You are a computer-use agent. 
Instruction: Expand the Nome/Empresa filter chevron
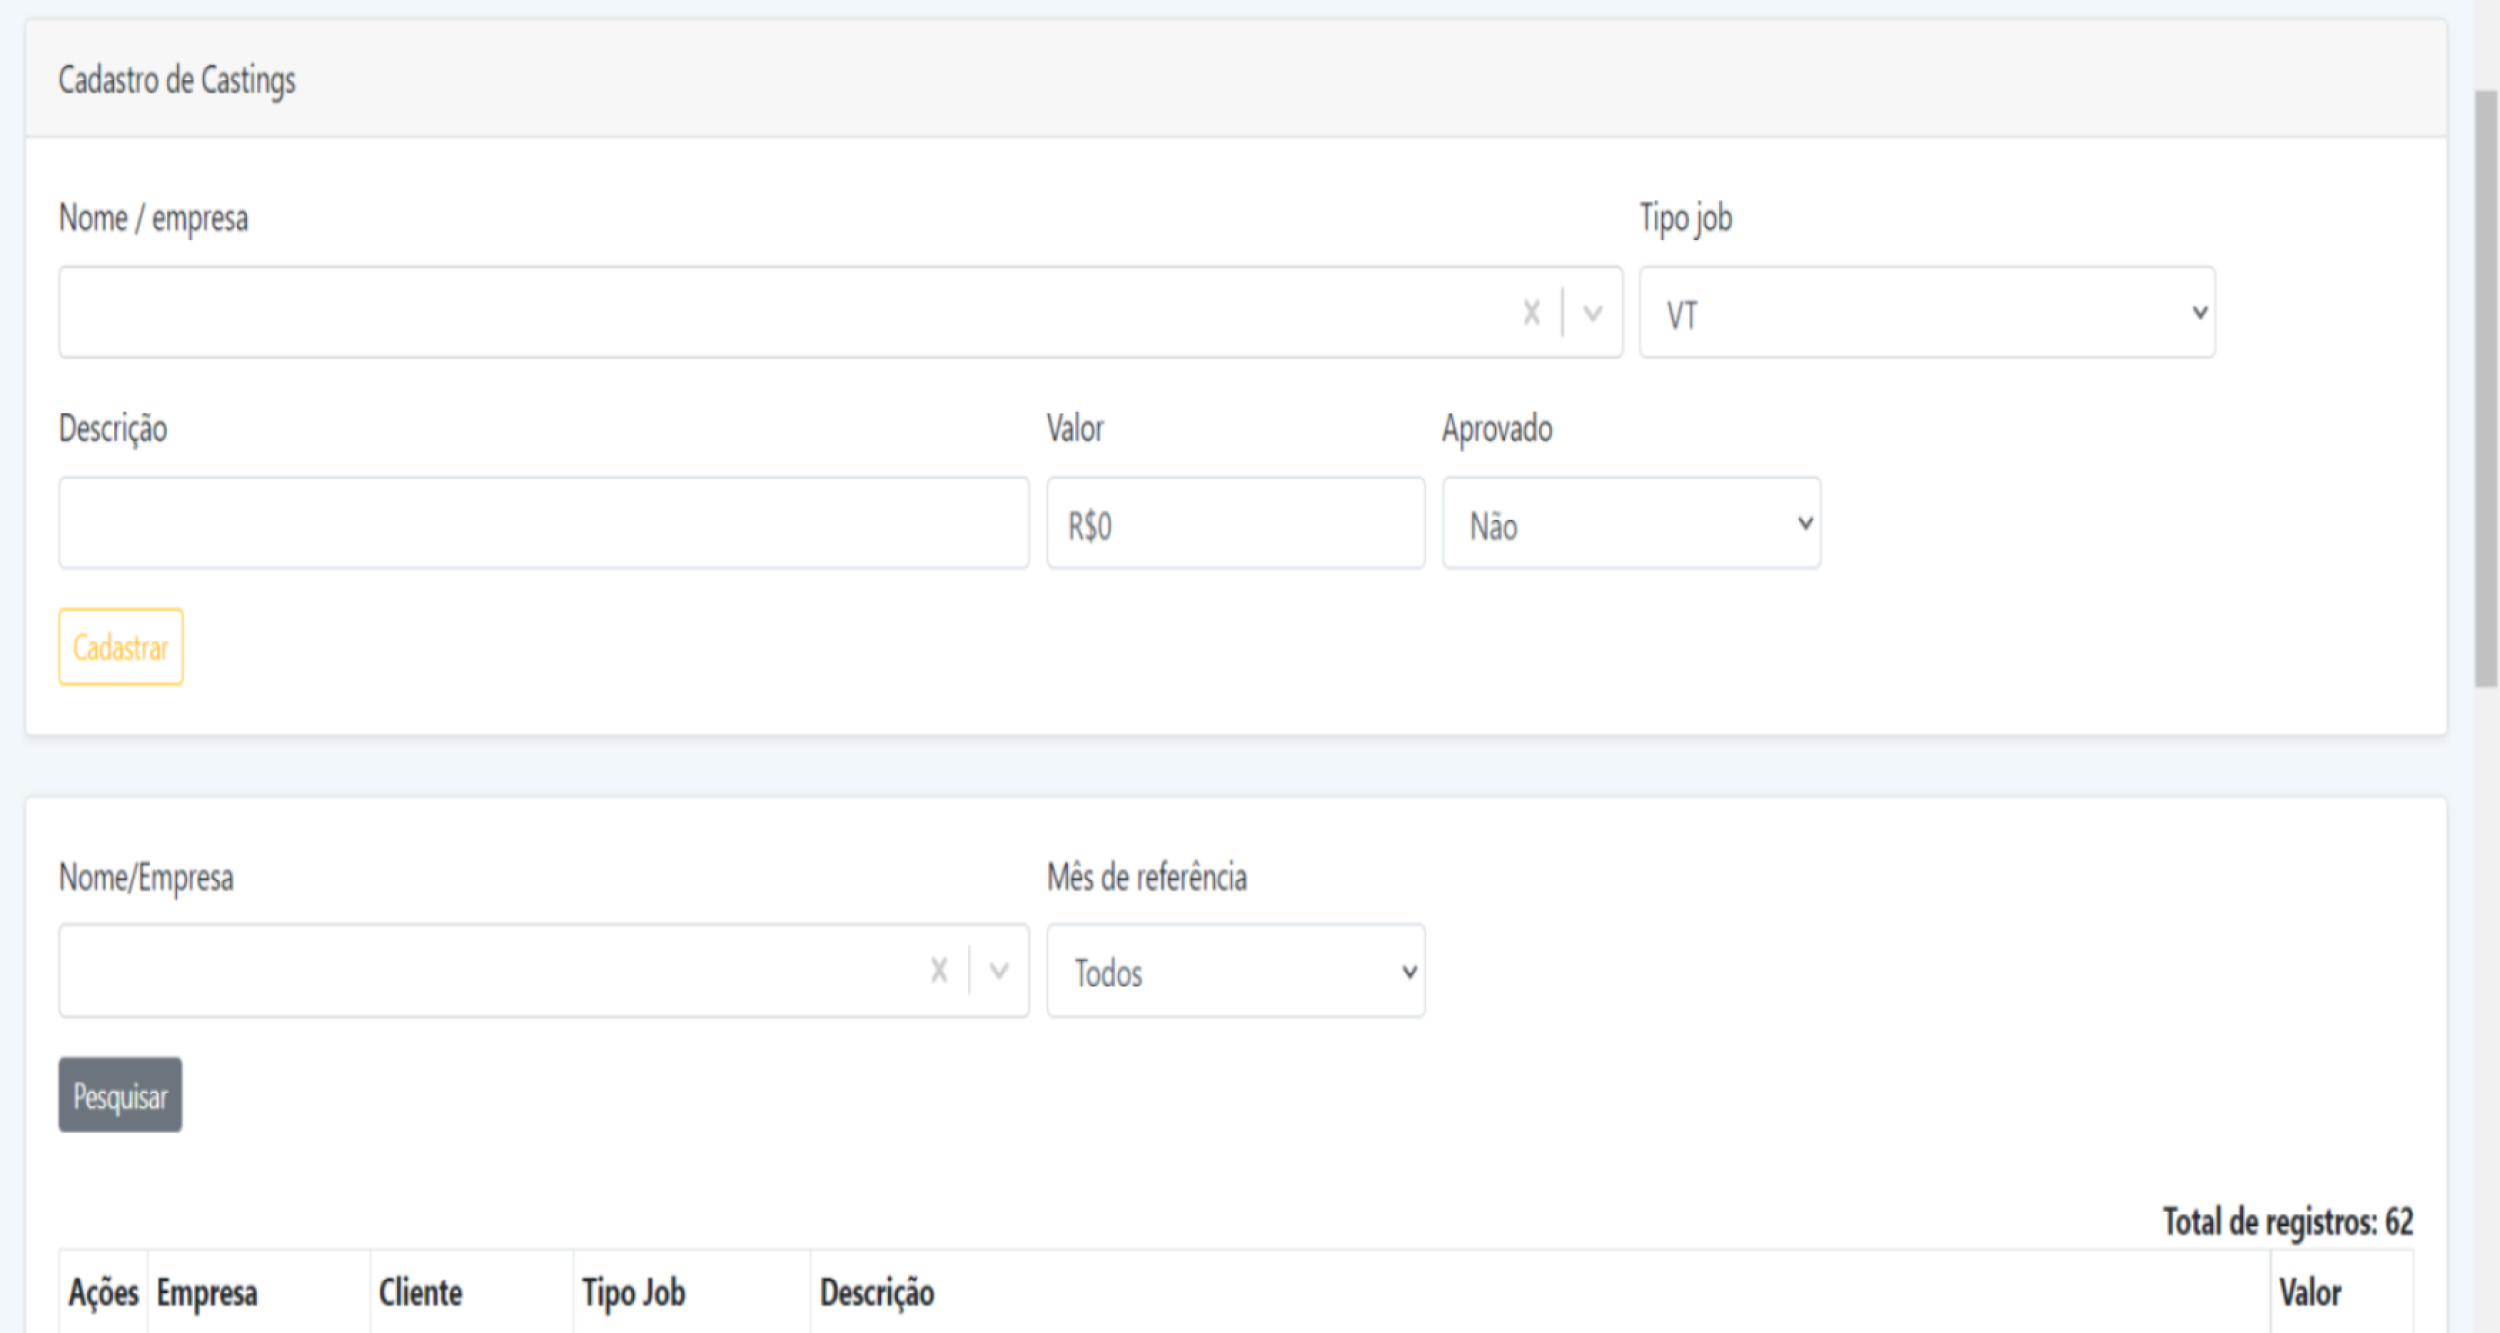999,970
